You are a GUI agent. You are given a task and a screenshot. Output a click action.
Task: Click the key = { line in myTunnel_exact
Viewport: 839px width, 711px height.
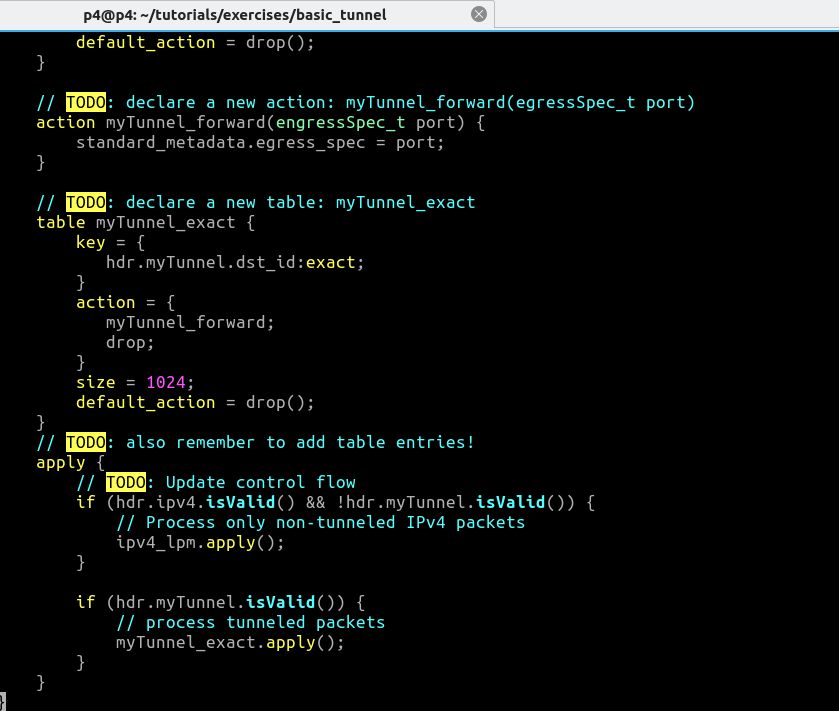pos(100,242)
